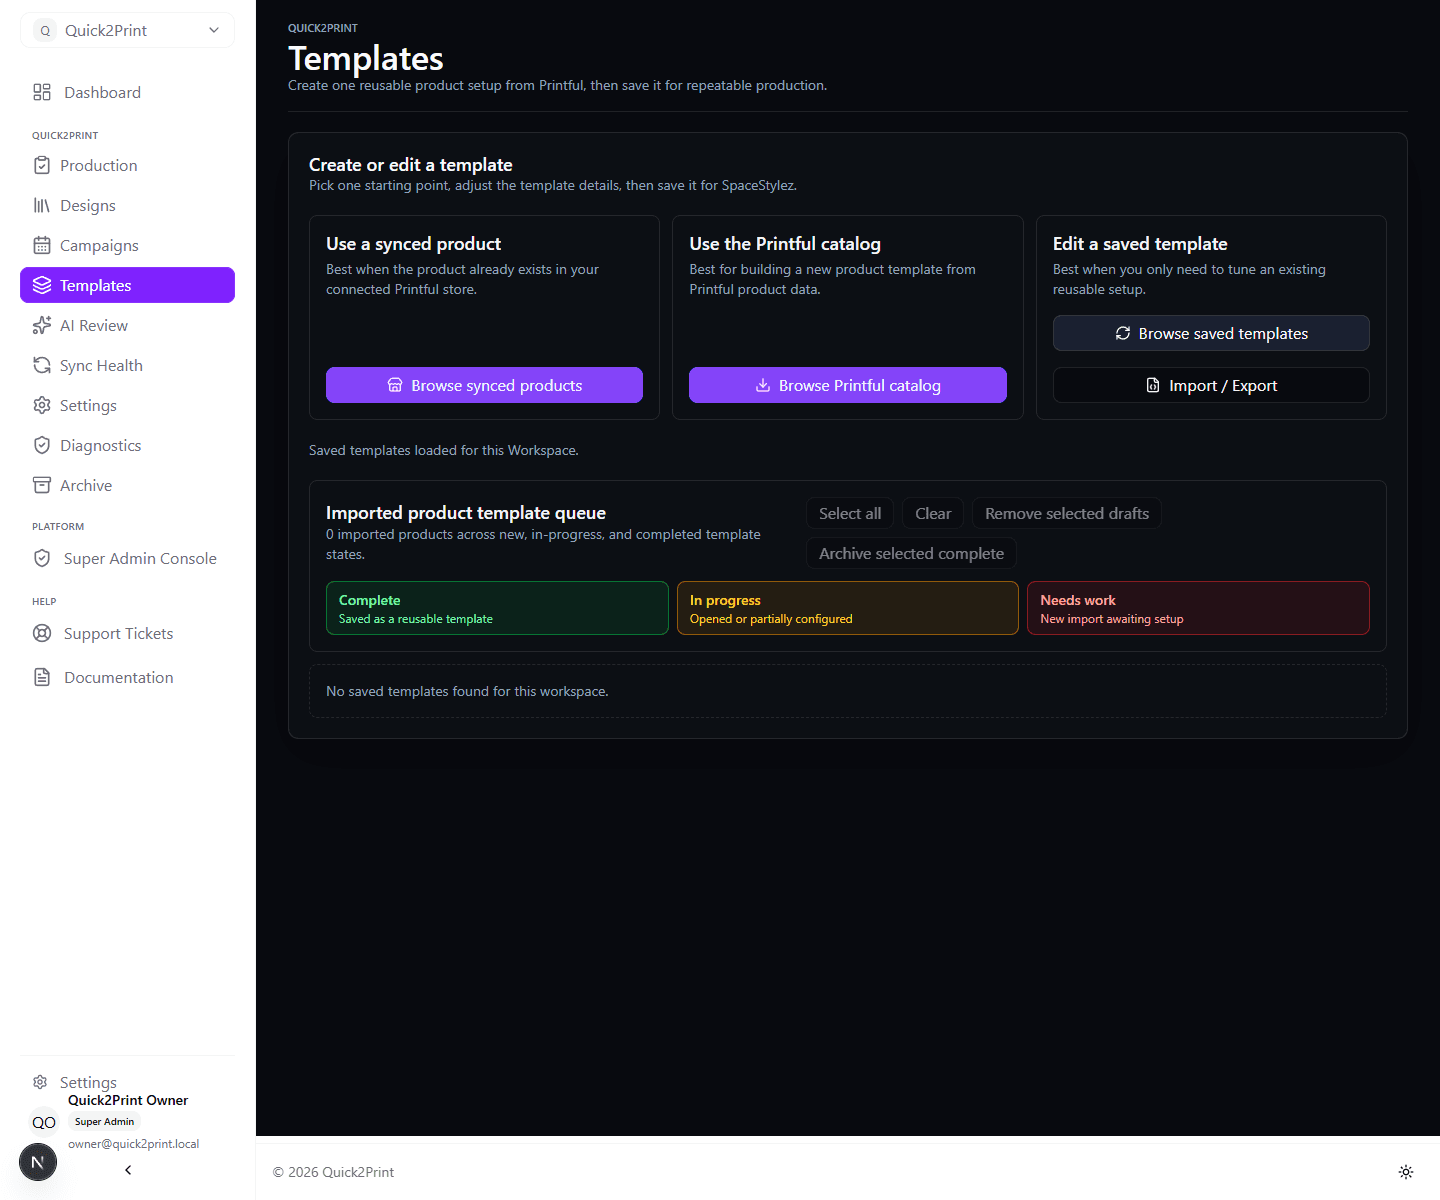The image size is (1440, 1200).
Task: Click Browse synced products button
Action: 484,385
